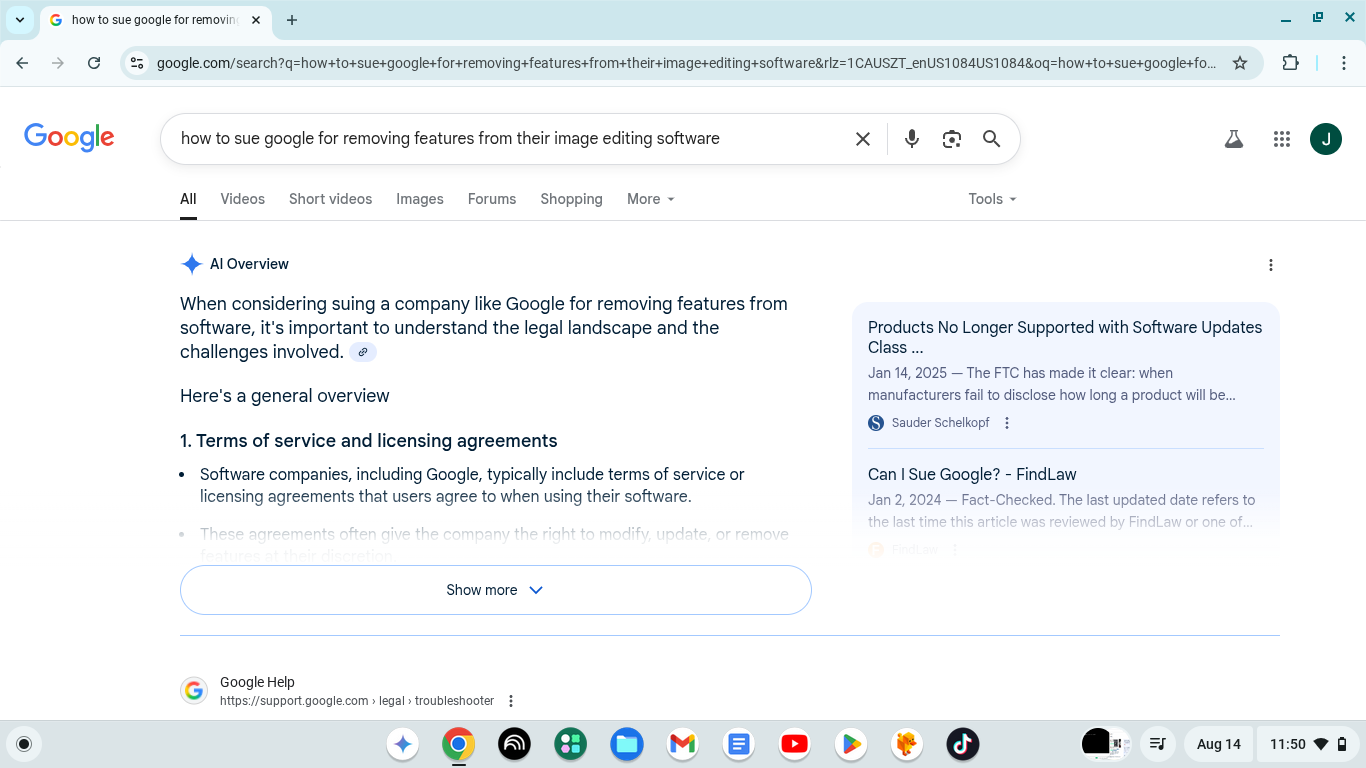Open the Files app on shelf

[627, 744]
